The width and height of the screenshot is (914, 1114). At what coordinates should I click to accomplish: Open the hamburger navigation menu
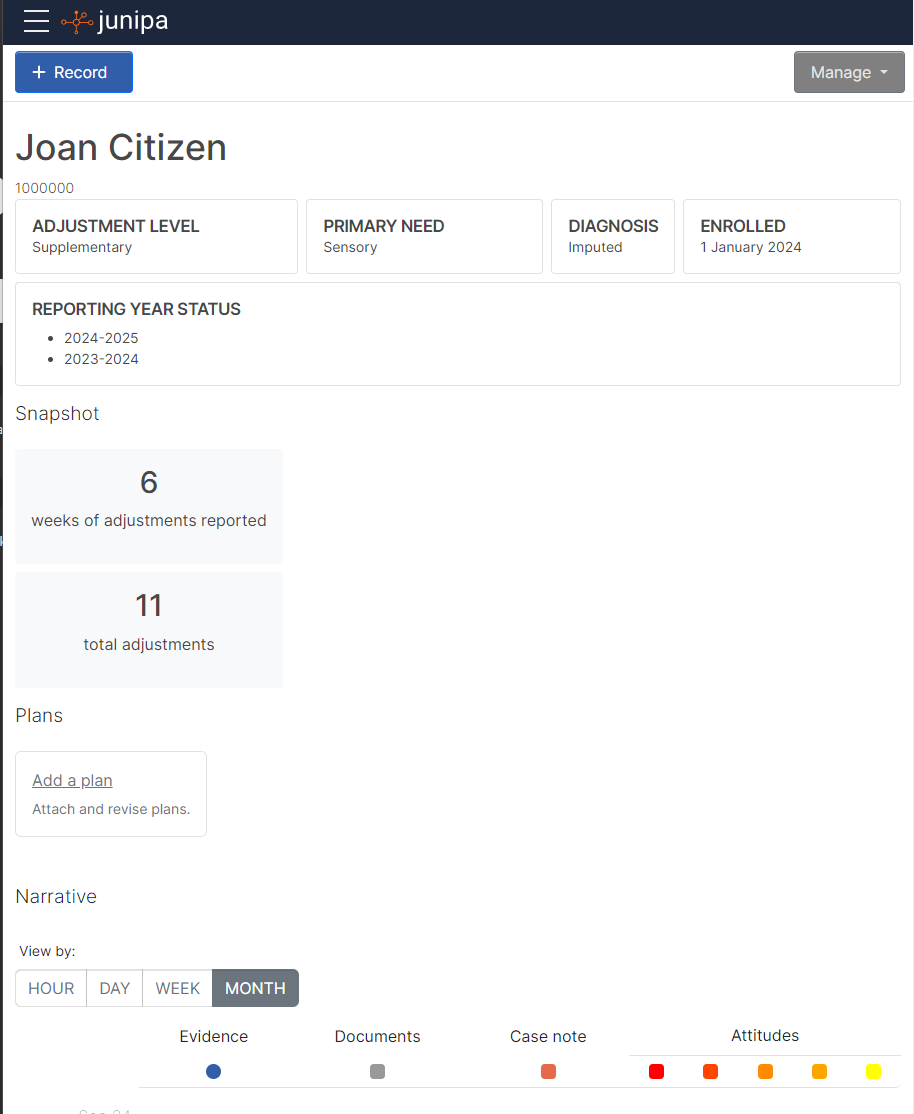pos(36,21)
